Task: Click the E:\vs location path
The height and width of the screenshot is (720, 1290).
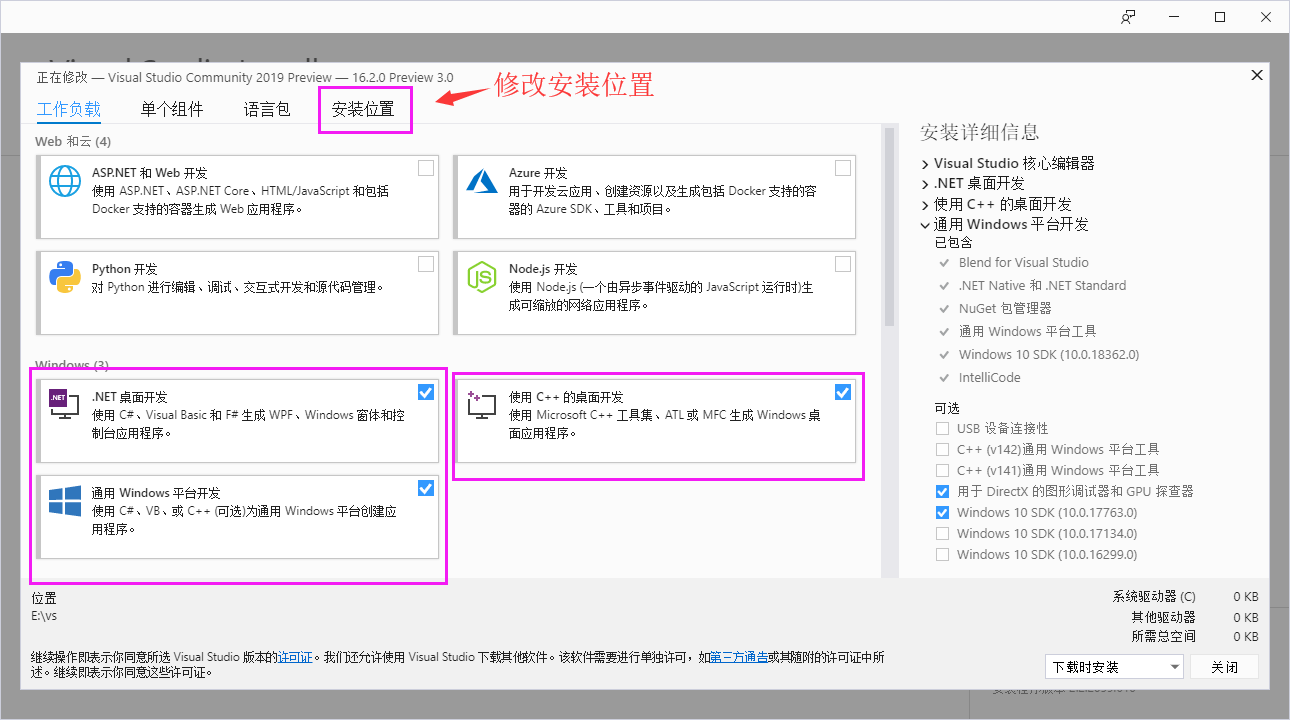Action: click(44, 615)
